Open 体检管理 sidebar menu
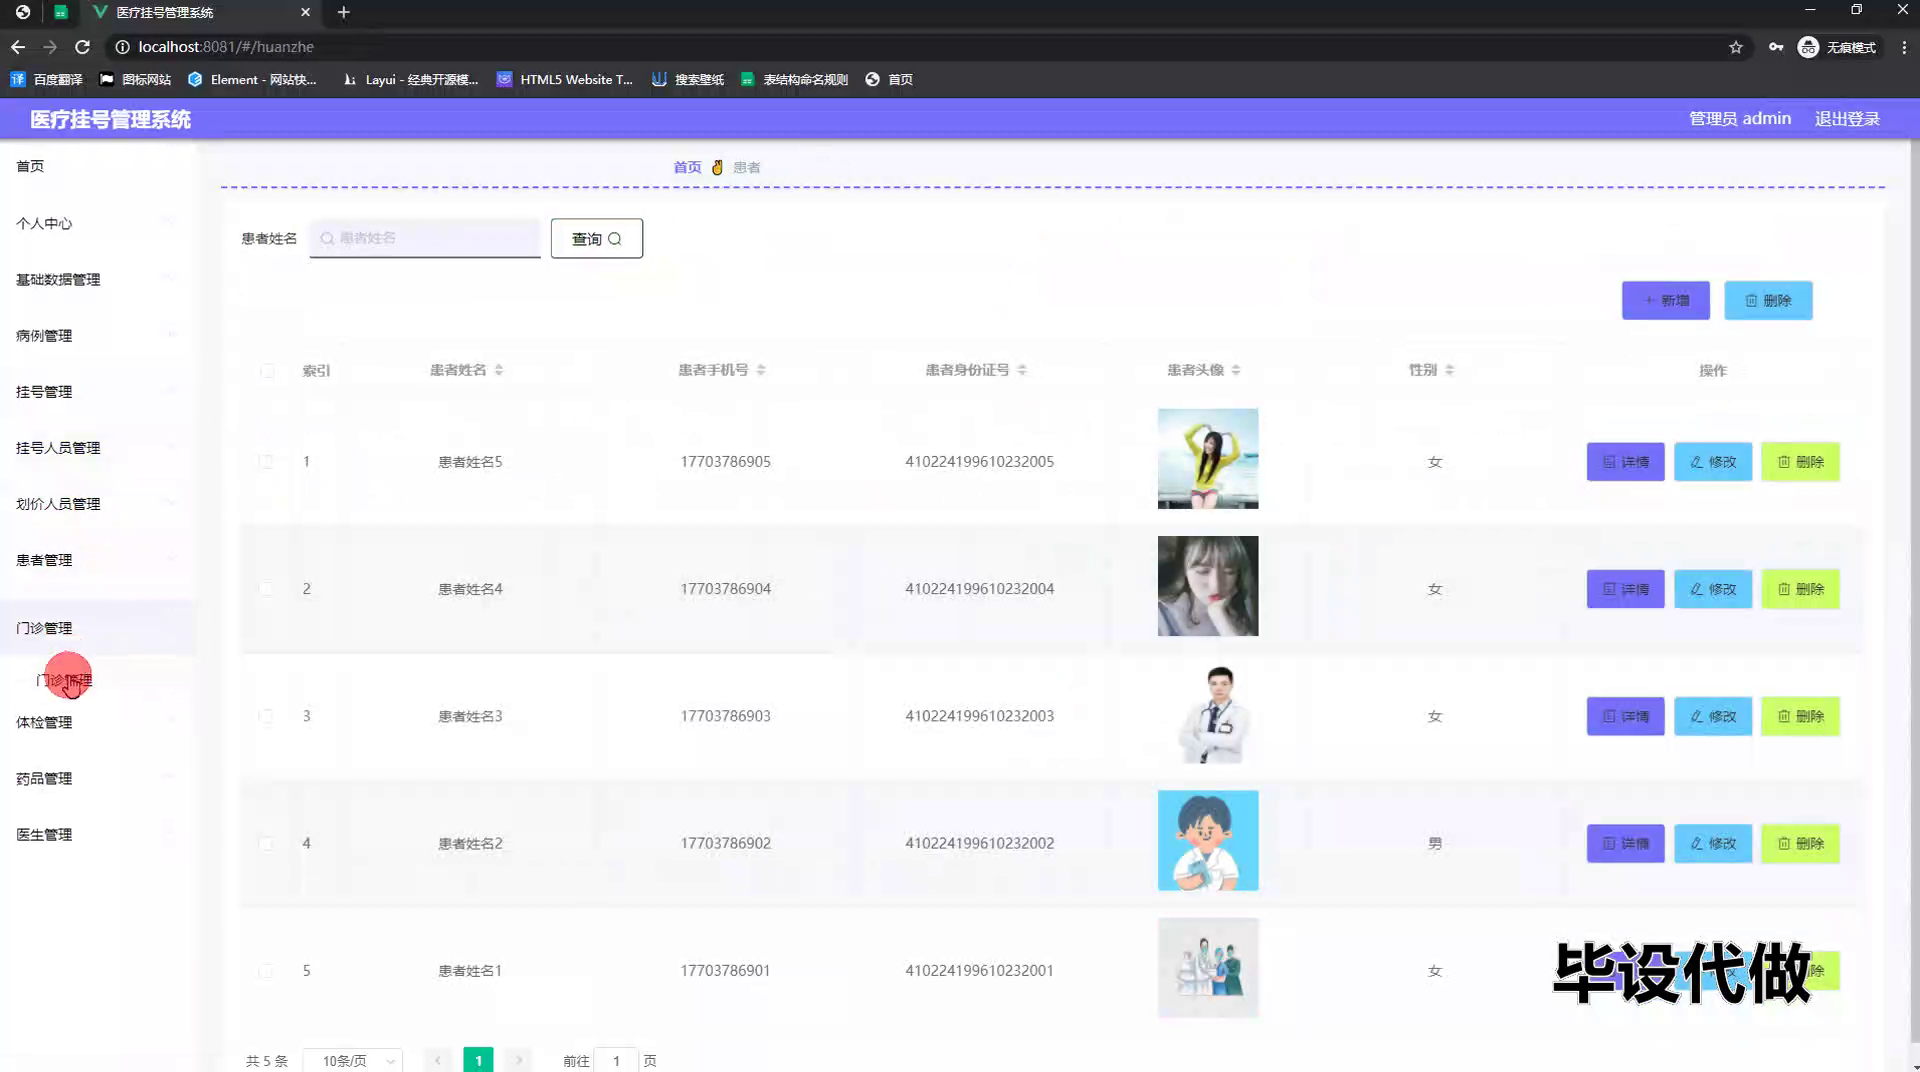This screenshot has width=1920, height=1072. coord(97,722)
